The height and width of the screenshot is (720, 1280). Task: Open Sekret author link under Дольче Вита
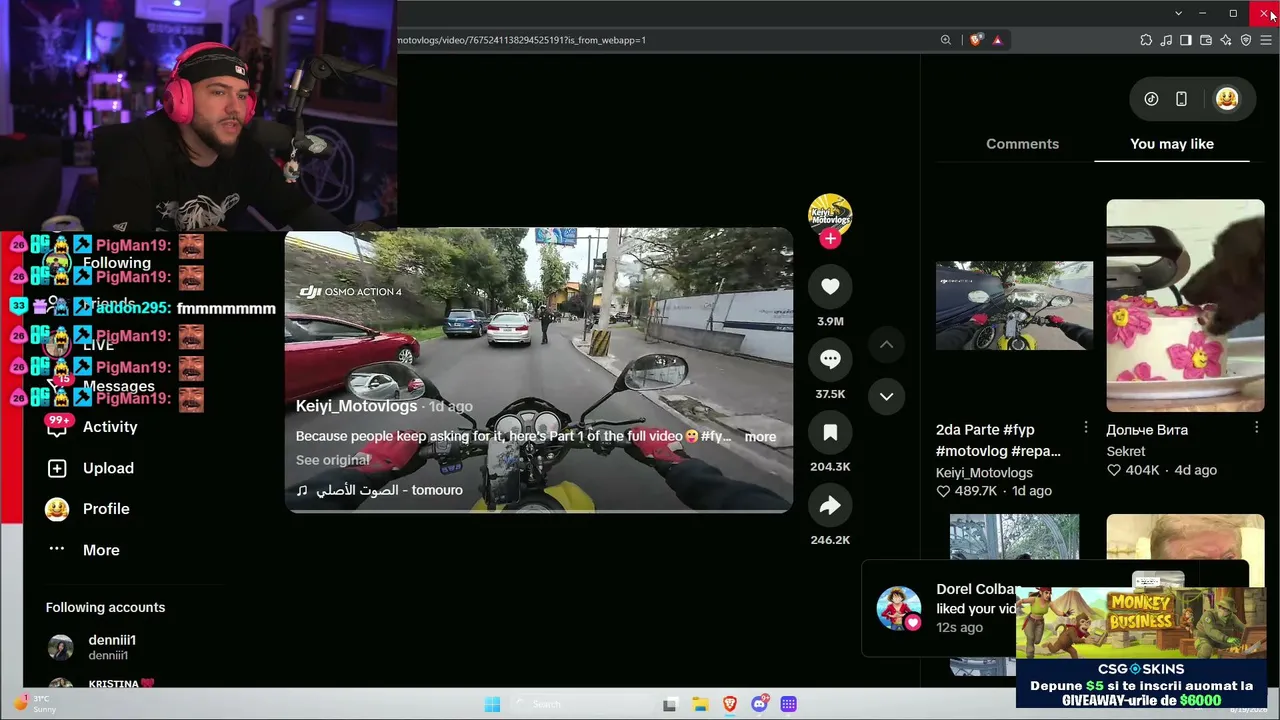(1126, 451)
